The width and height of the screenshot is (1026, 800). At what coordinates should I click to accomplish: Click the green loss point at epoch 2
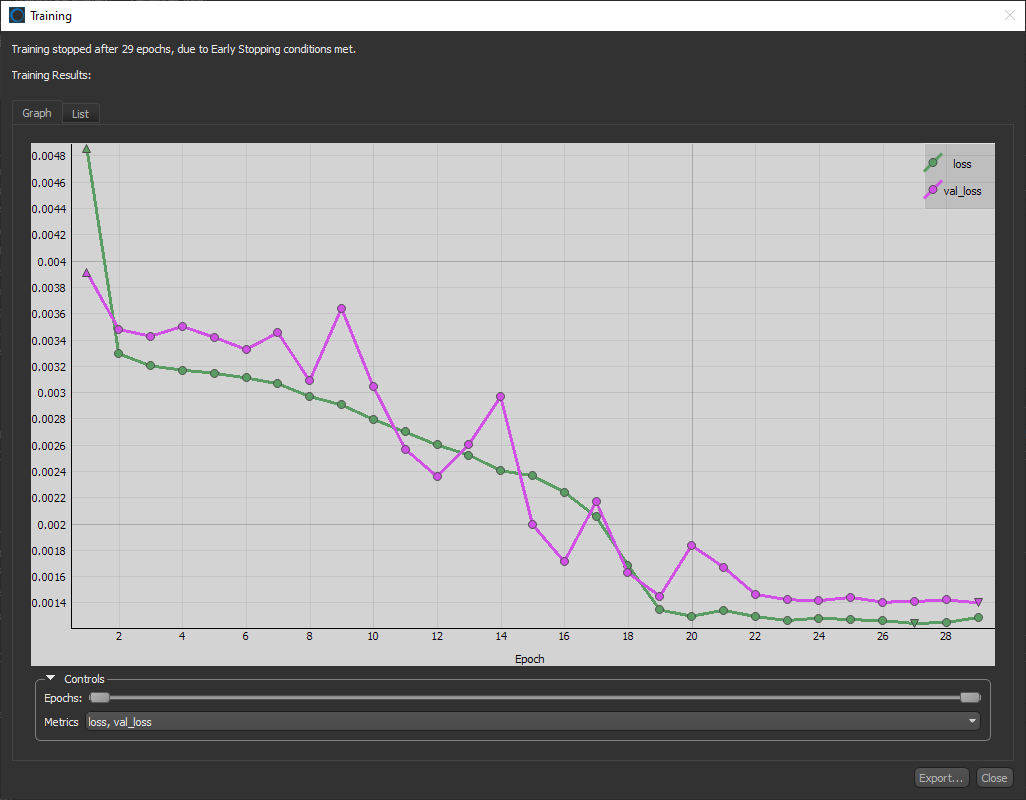pyautogui.click(x=119, y=354)
